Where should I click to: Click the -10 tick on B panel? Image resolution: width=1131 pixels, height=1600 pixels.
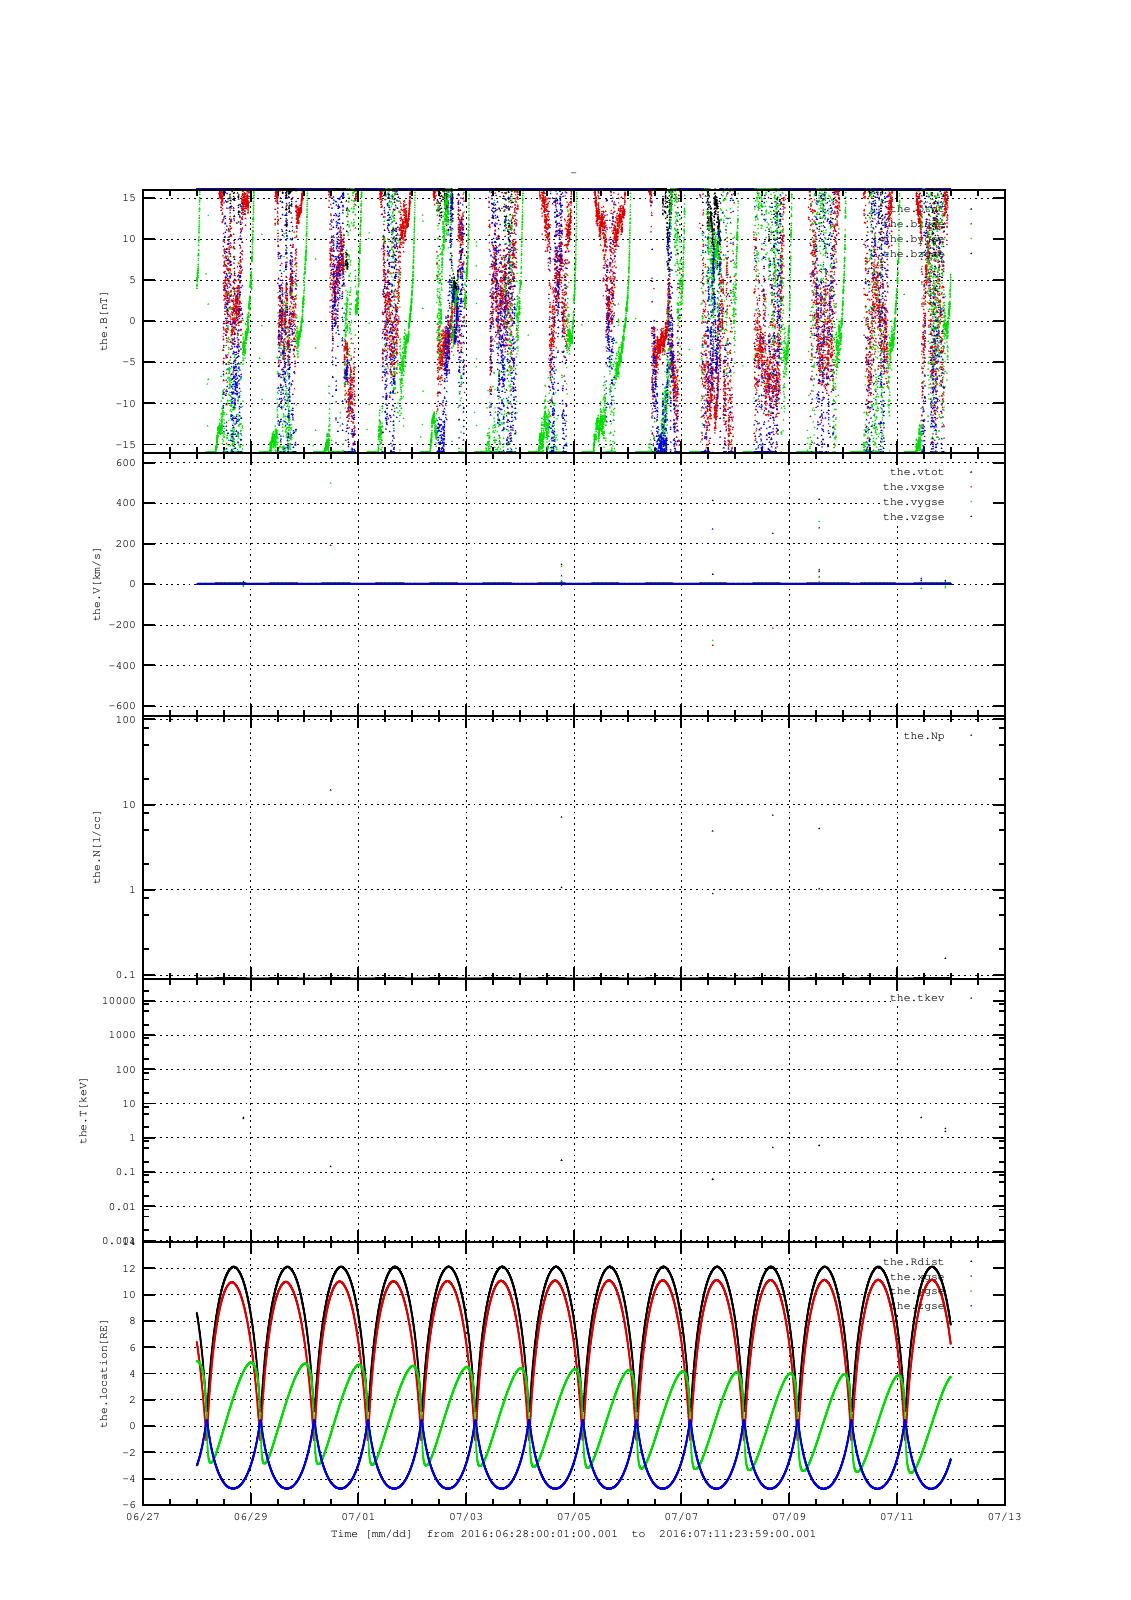point(126,403)
